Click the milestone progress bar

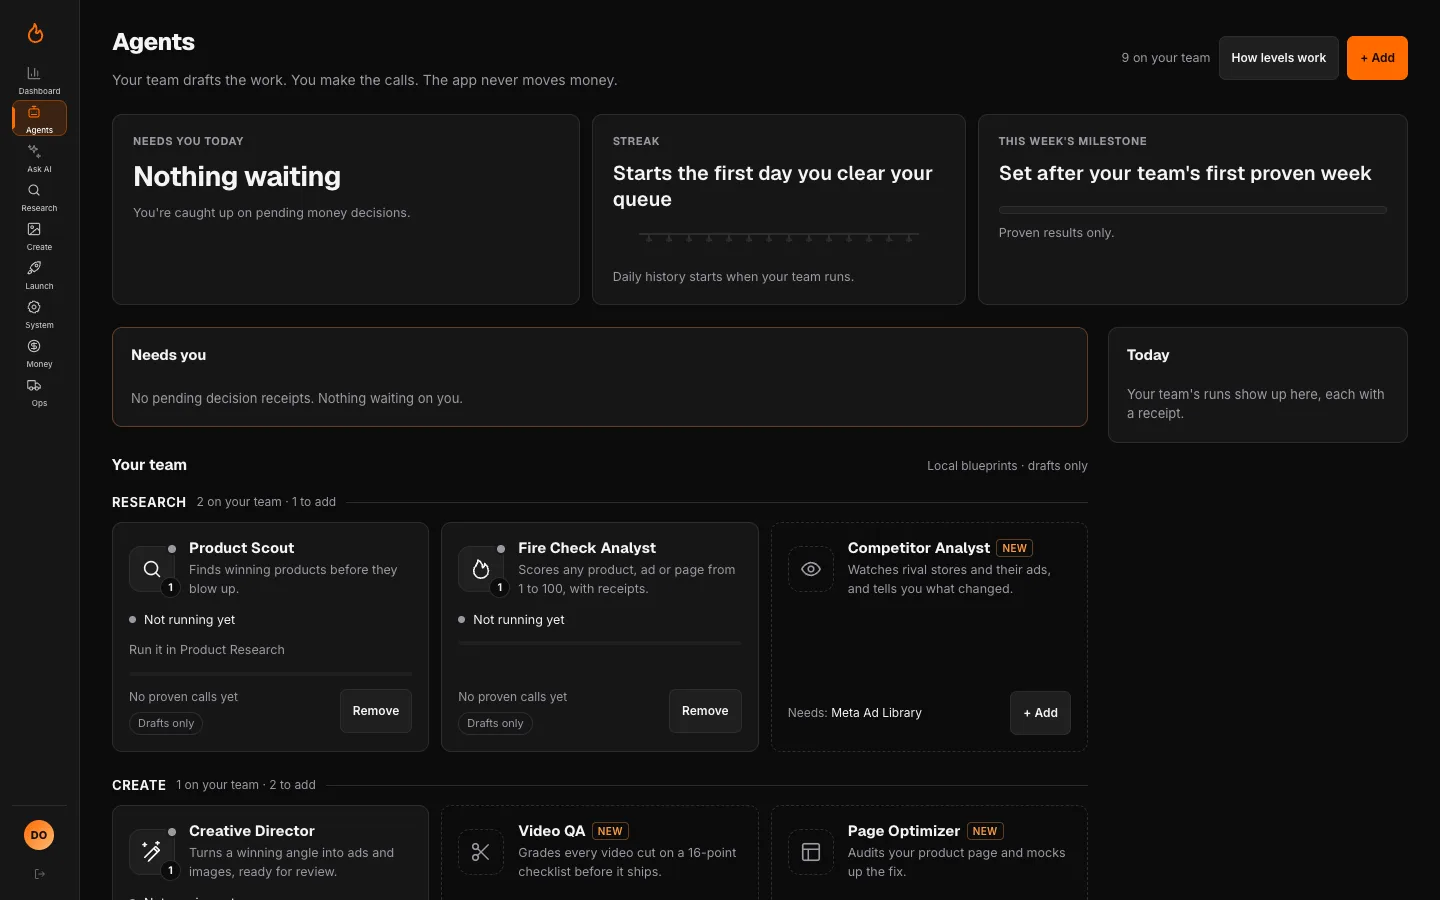tap(1192, 210)
